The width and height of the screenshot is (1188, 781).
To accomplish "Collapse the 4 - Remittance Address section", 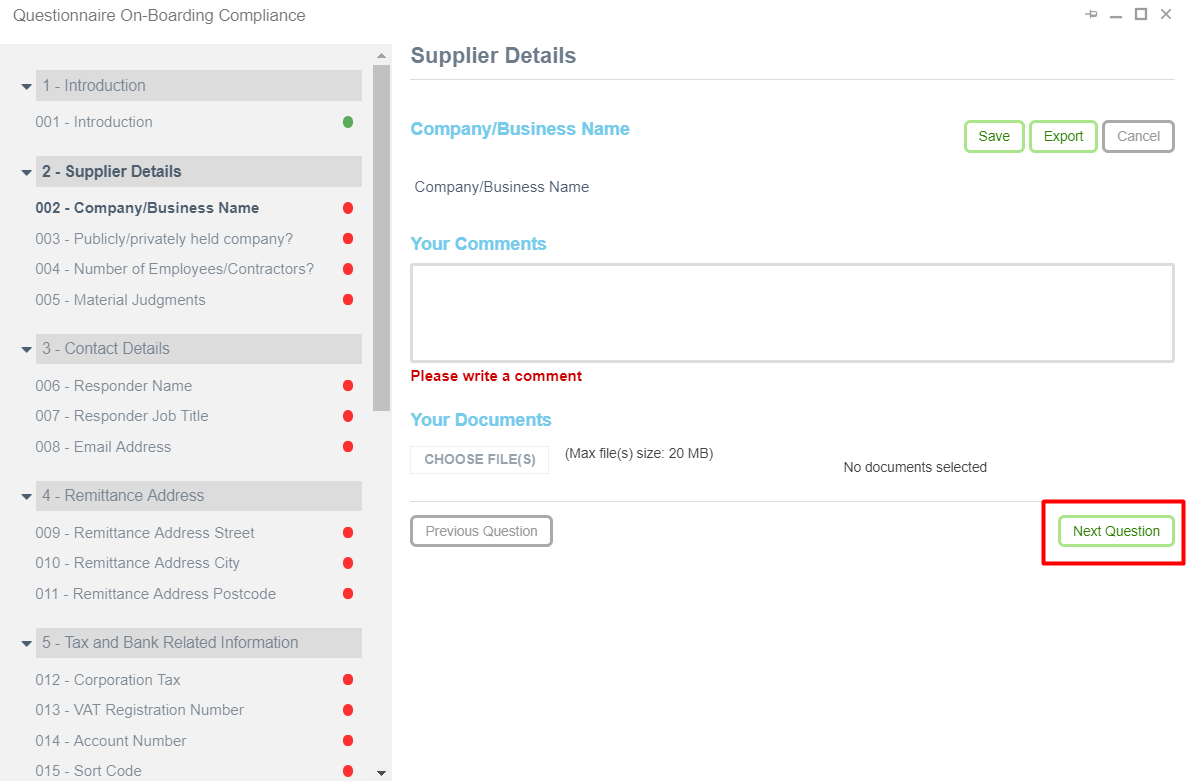I will point(27,497).
